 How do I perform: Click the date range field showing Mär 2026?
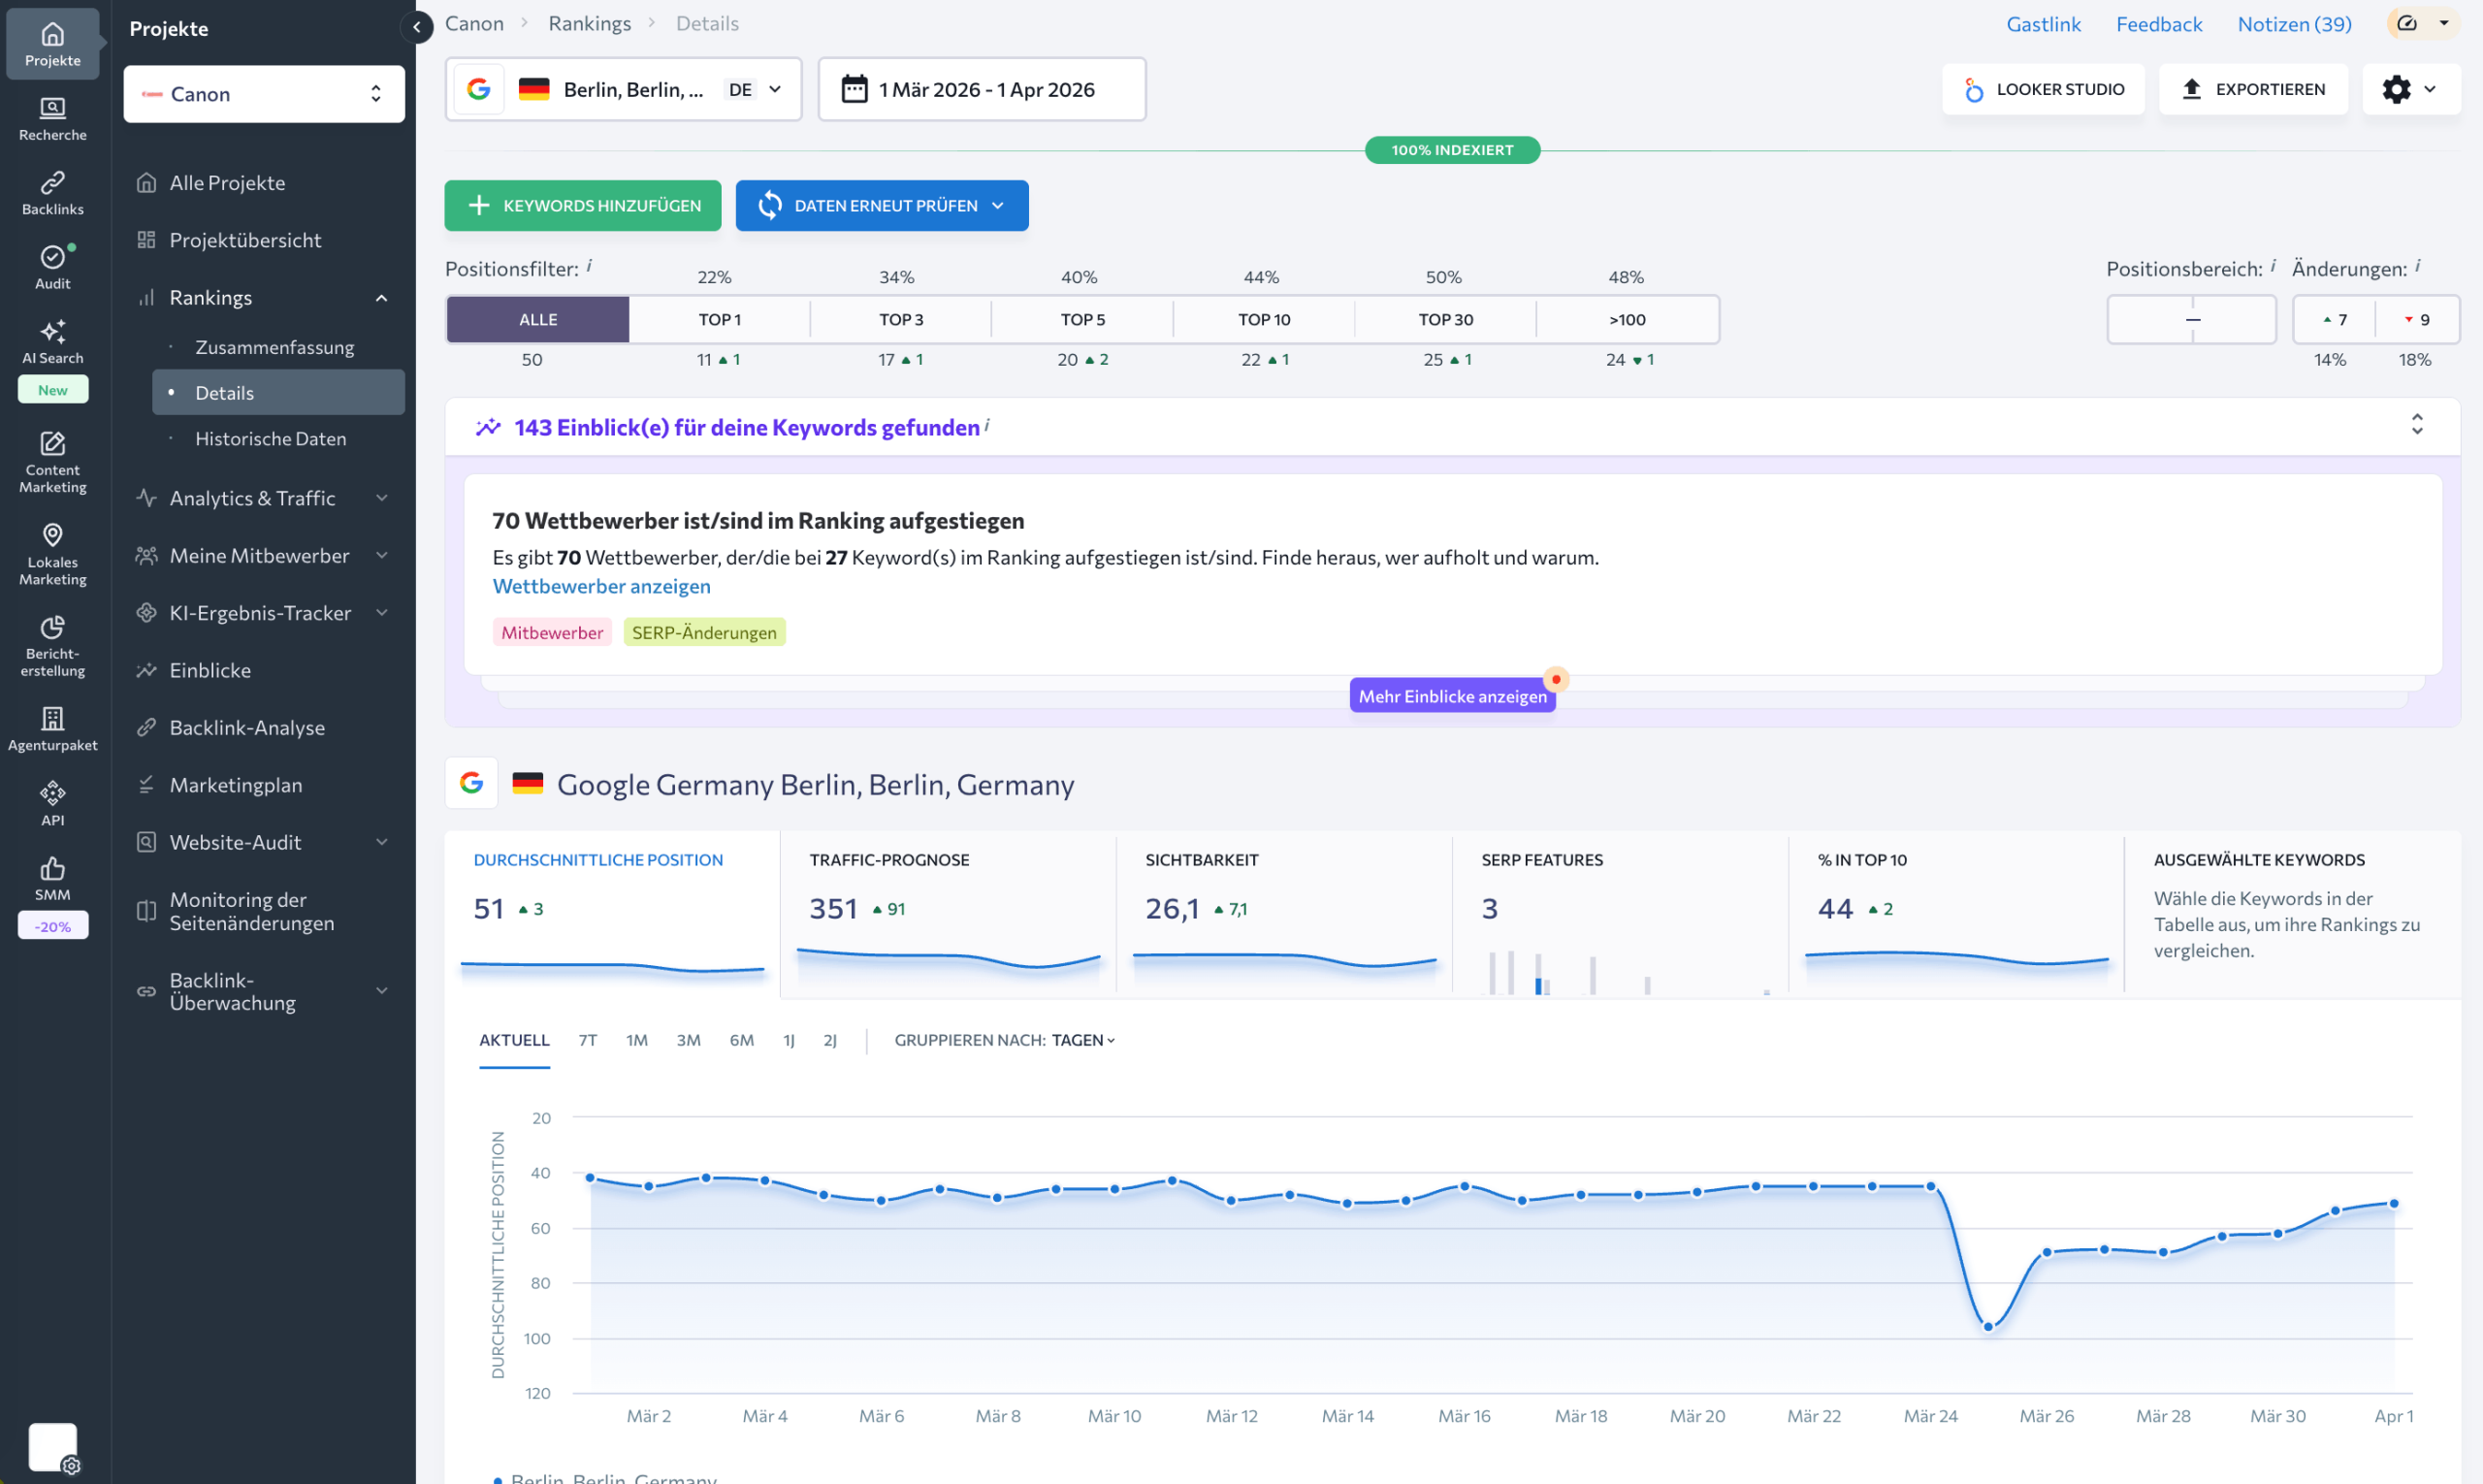(982, 89)
